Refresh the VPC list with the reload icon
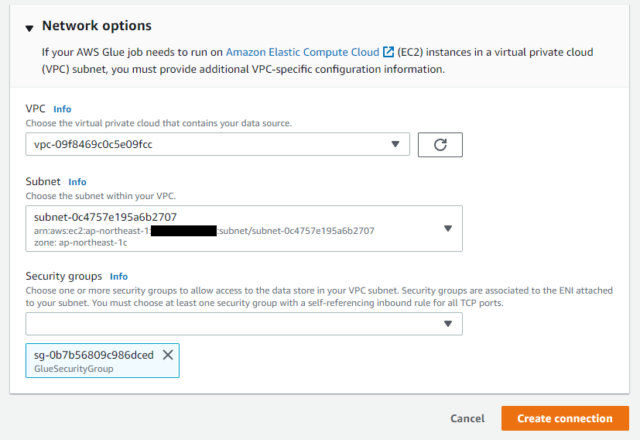The image size is (640, 440). pos(440,144)
